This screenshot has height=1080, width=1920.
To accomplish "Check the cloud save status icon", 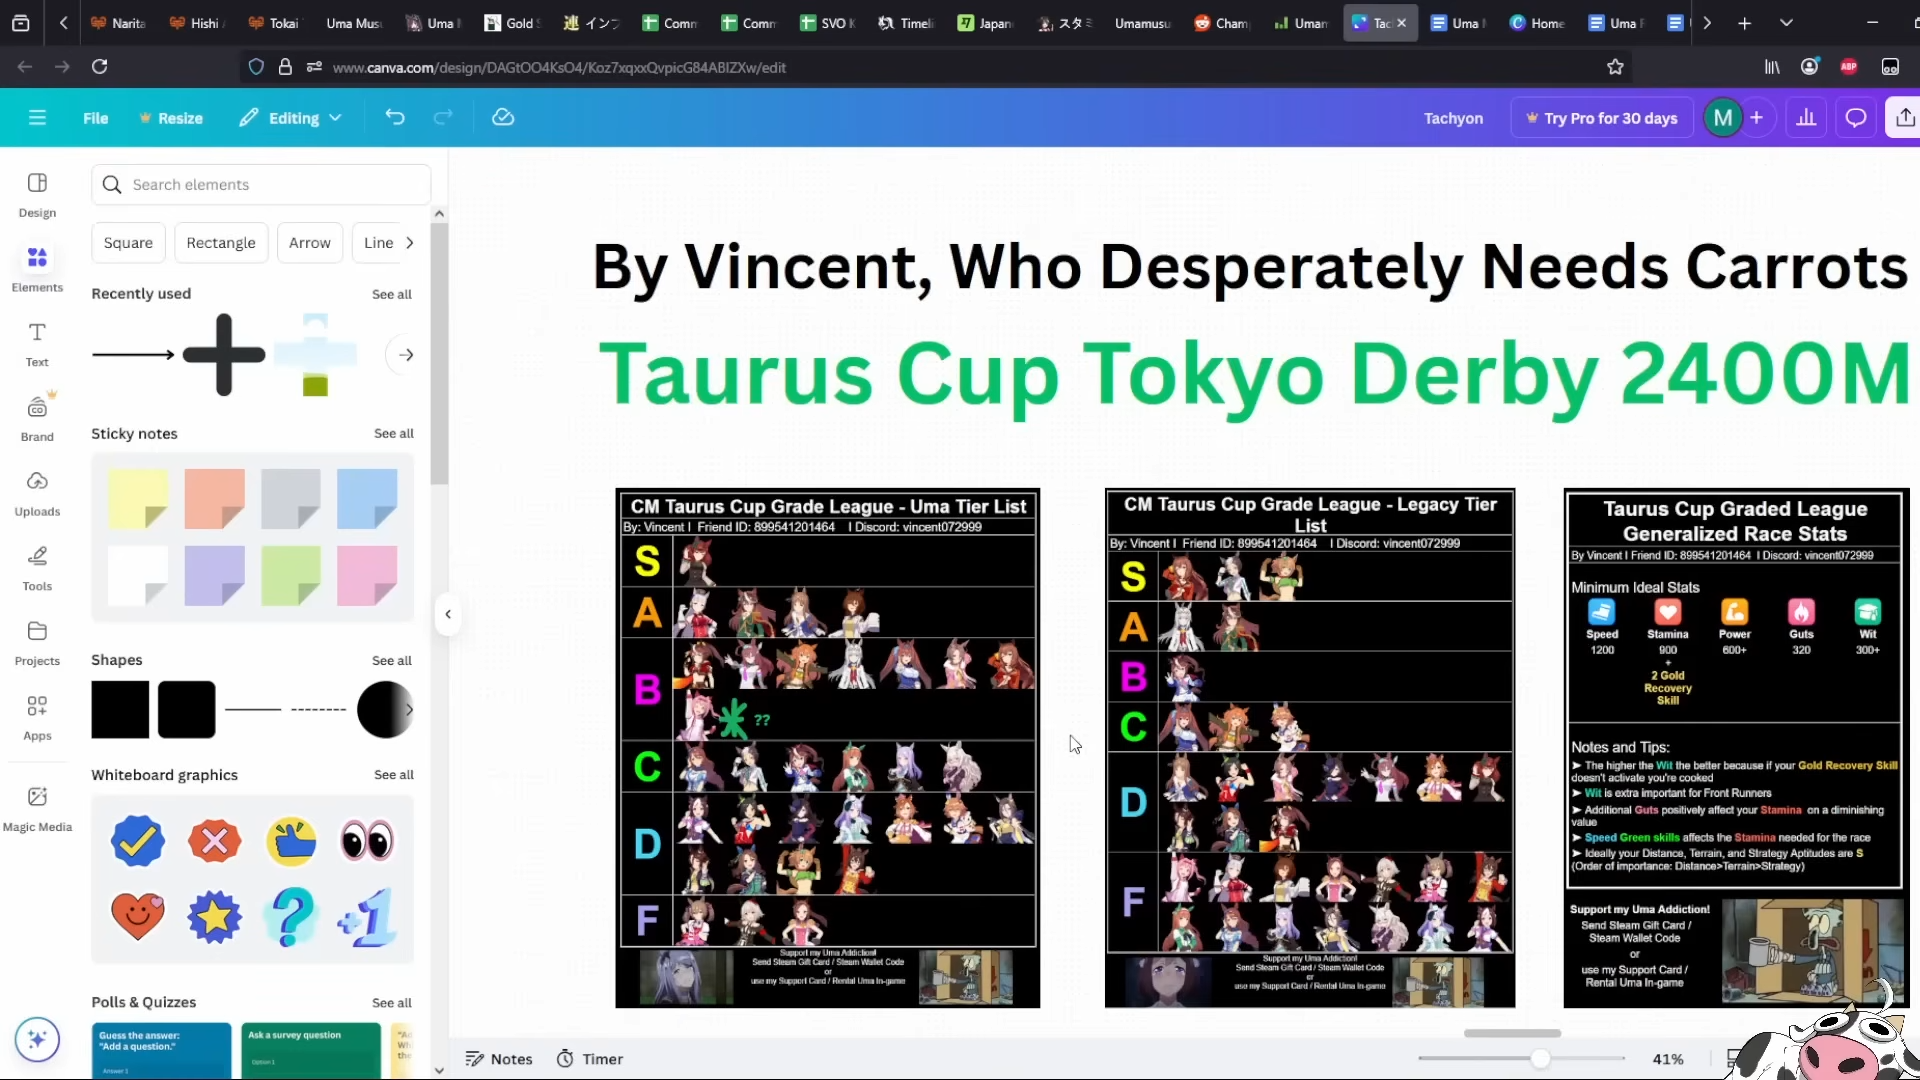I will tap(503, 118).
